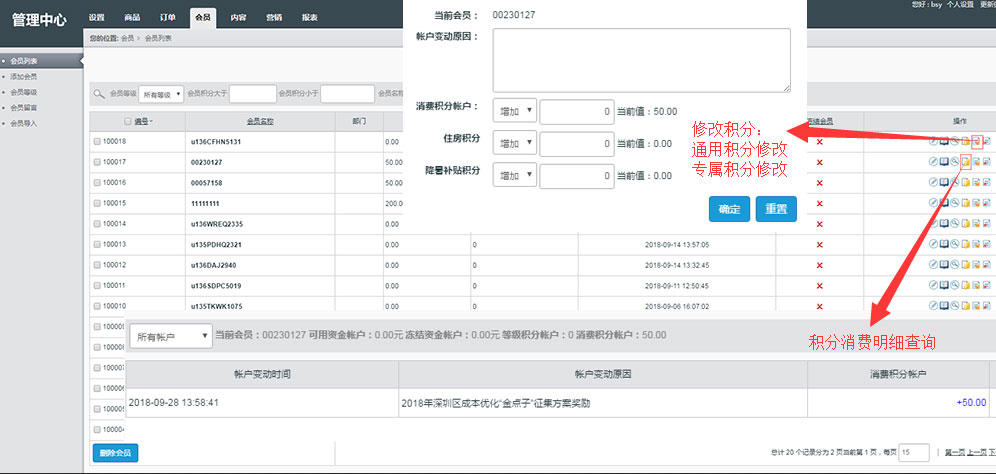Open the adjust-points icon for member 11111111
This screenshot has height=474, width=996.
[x=976, y=203]
